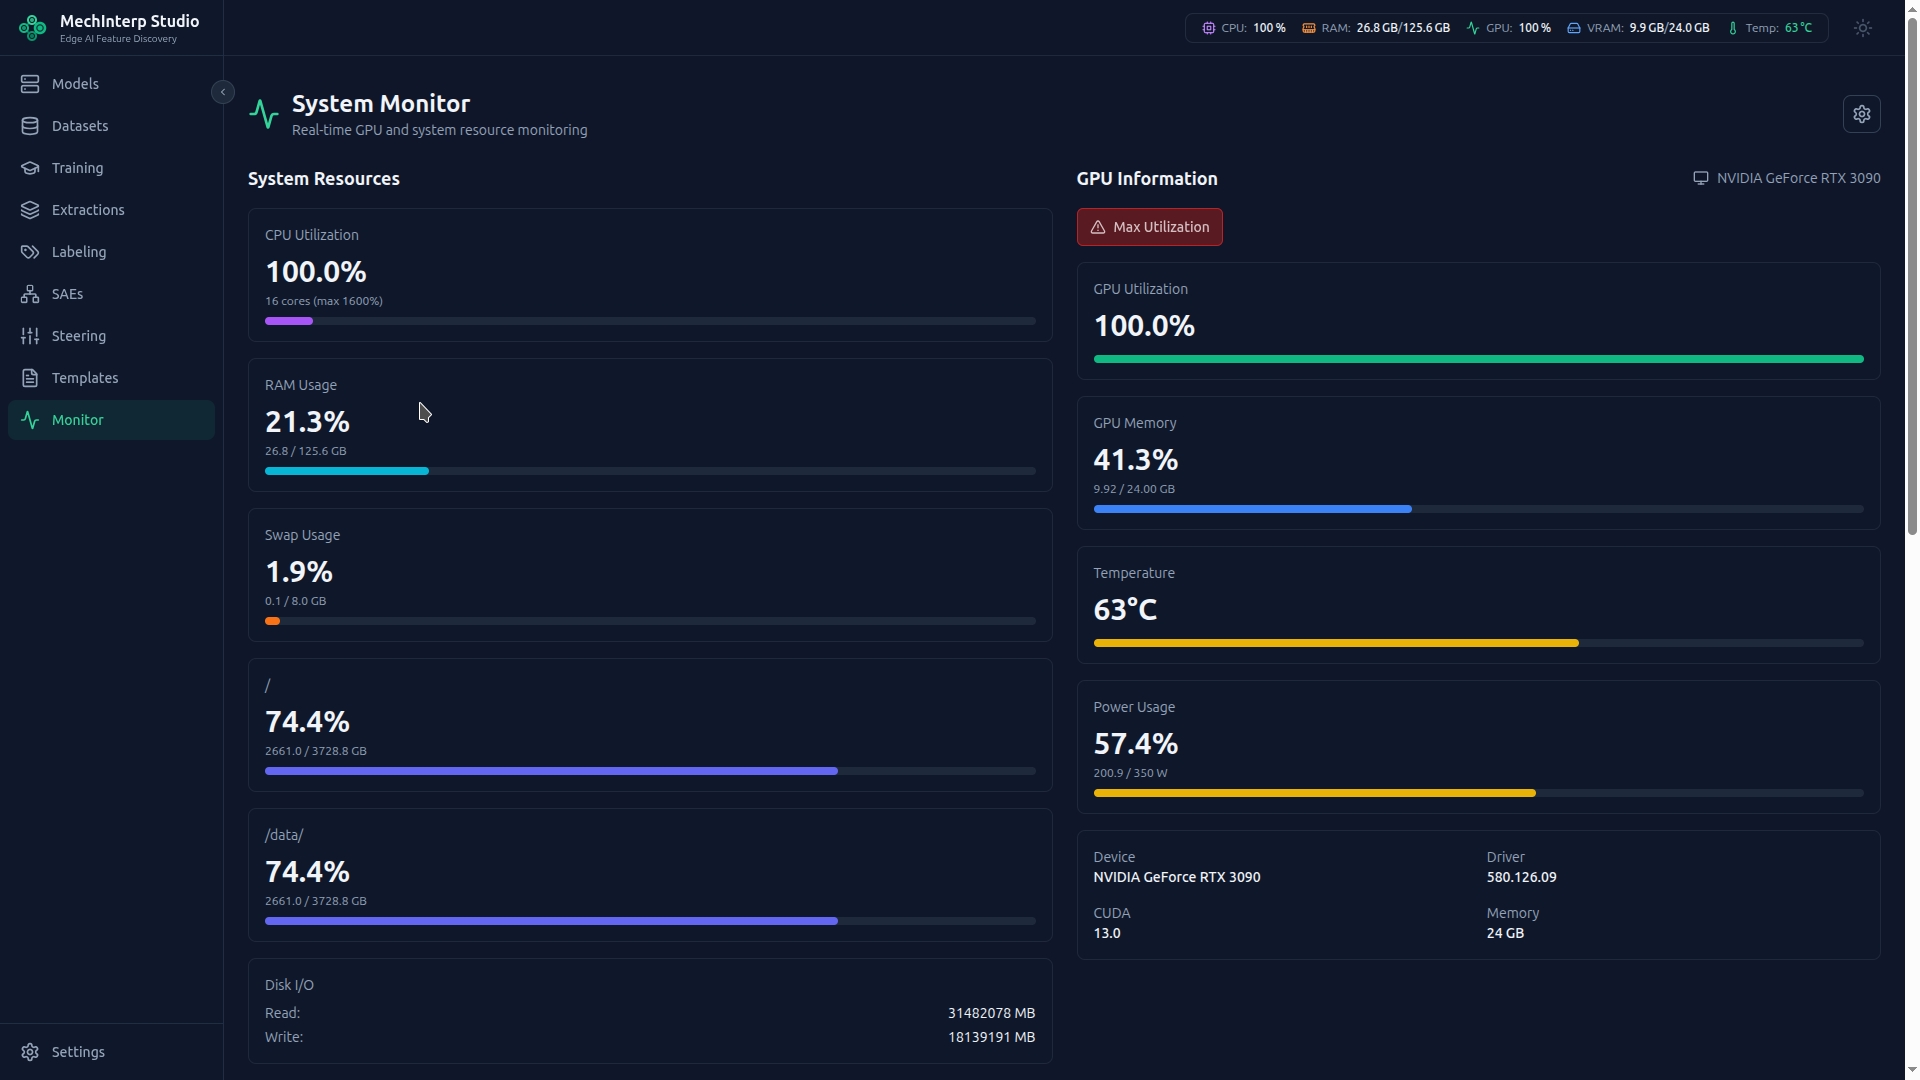Viewport: 1920px width, 1080px height.
Task: Click the GPU Memory progress bar
Action: [x=1478, y=509]
